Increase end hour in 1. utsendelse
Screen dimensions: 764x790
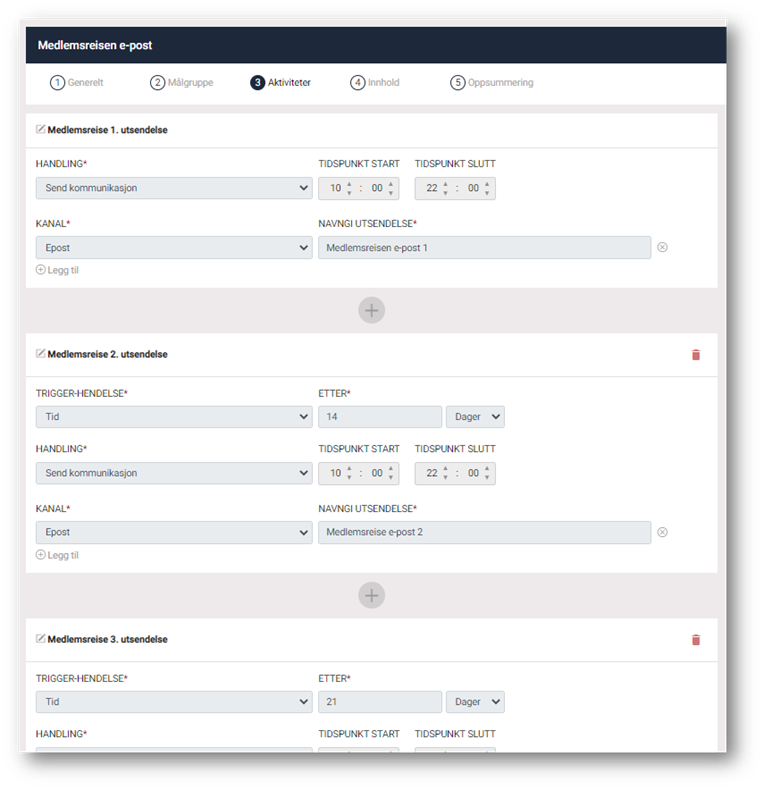click(445, 184)
